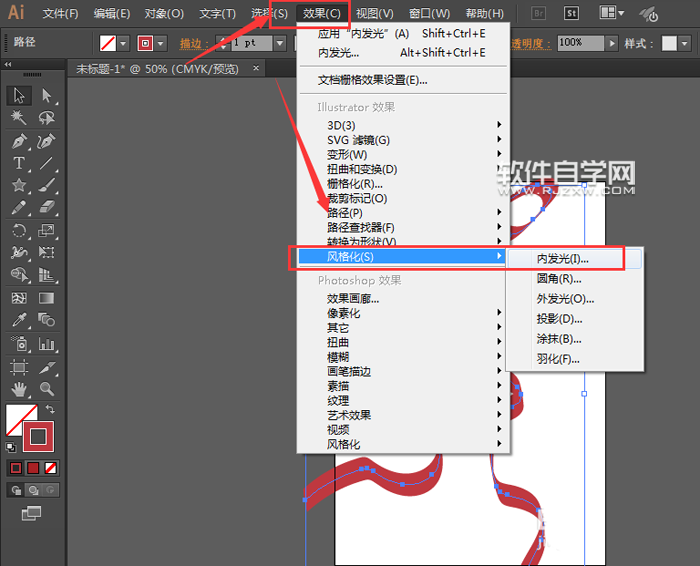The height and width of the screenshot is (566, 700).
Task: Pick the Type tool
Action: coord(18,163)
